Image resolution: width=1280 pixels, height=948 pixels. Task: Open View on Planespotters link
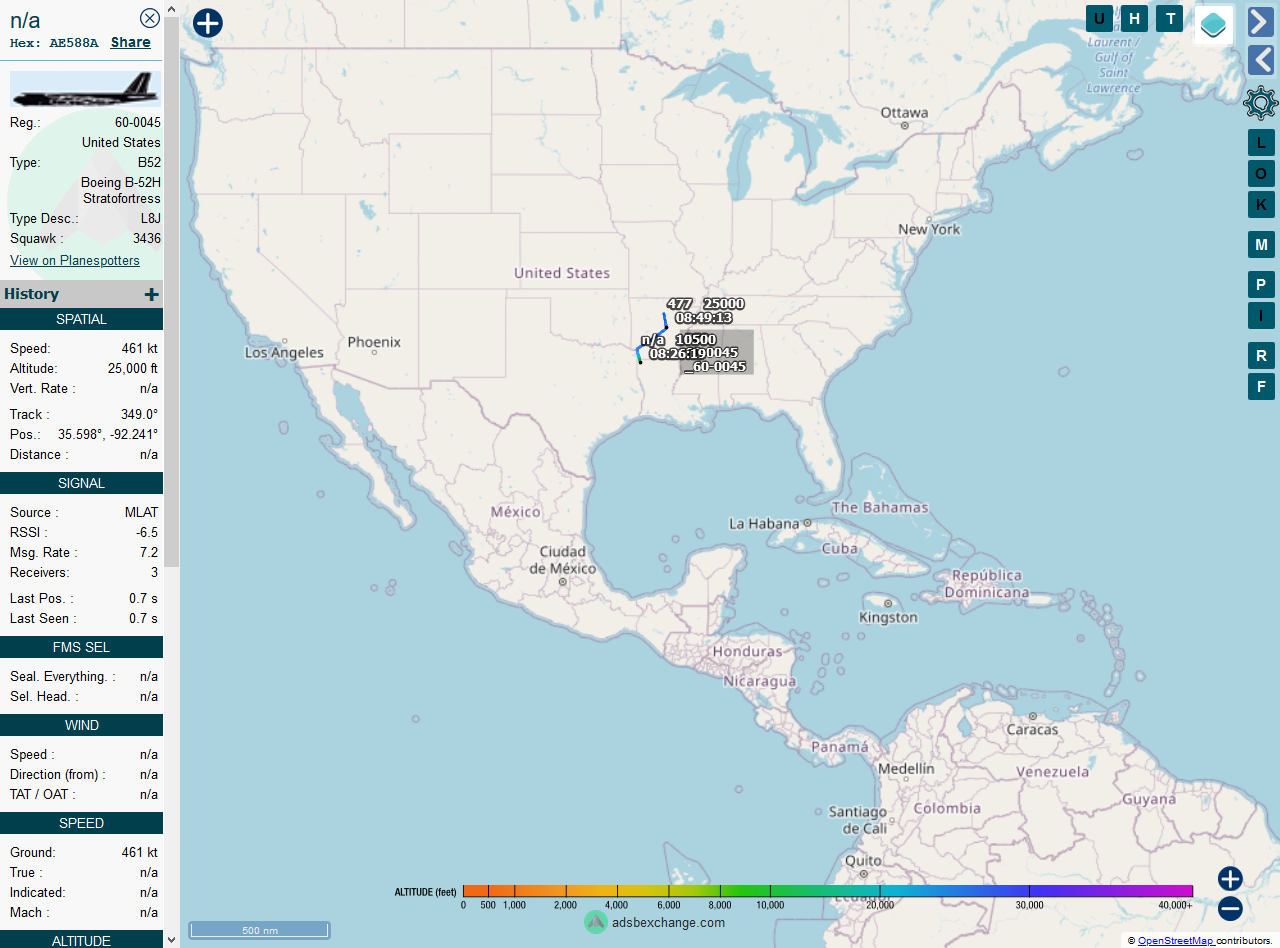tap(75, 260)
